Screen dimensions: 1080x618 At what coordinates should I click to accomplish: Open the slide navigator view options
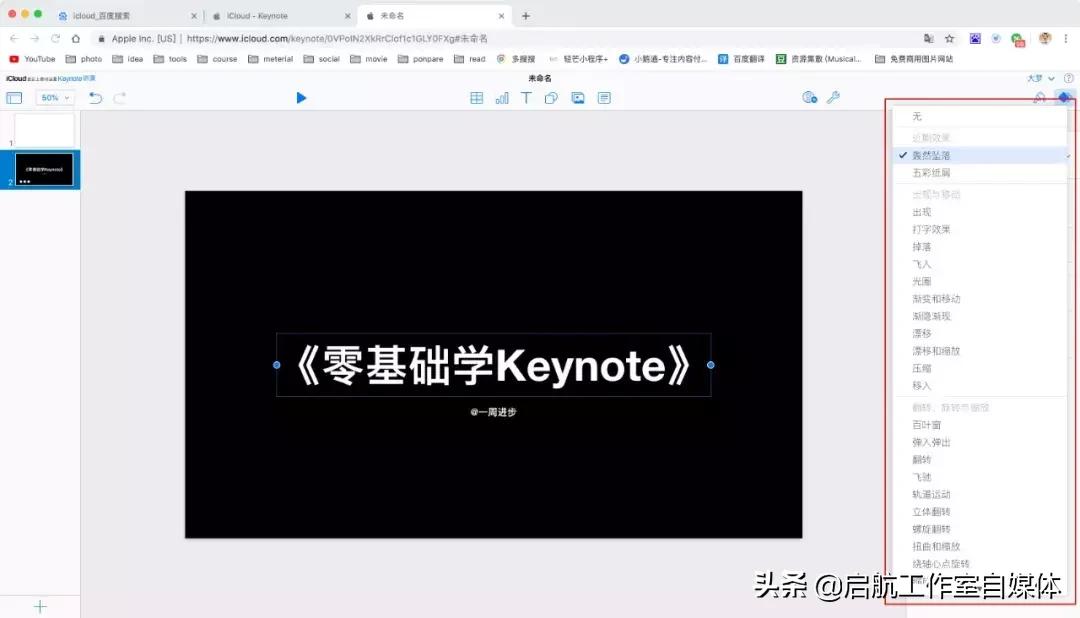pos(14,97)
